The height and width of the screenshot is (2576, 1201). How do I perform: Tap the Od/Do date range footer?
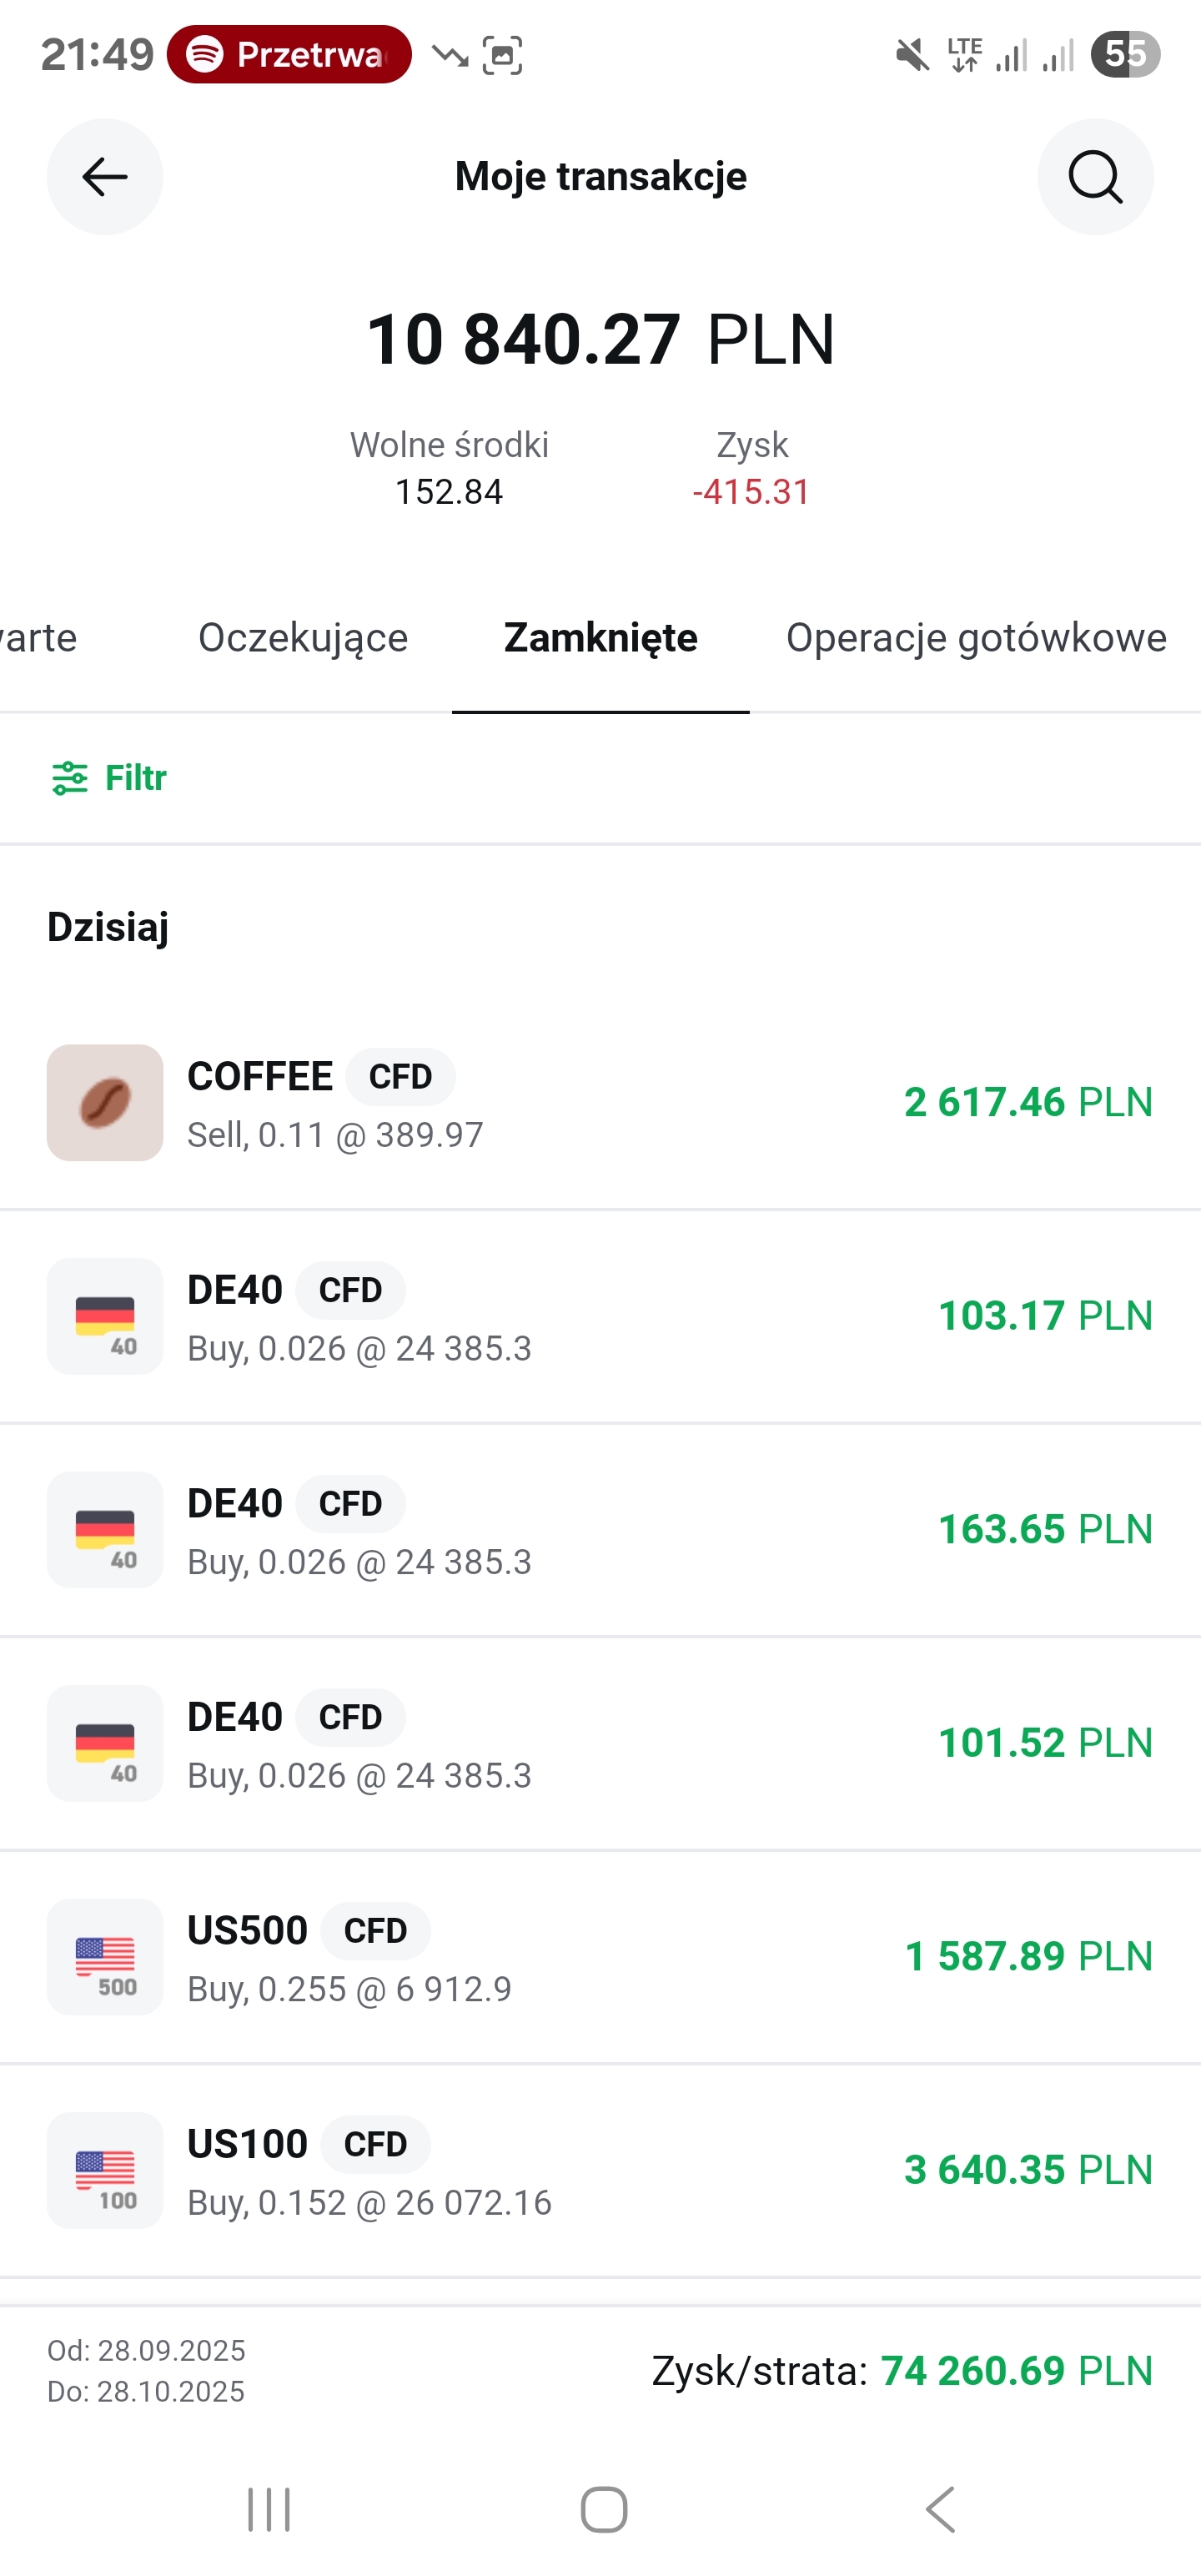pos(146,2371)
